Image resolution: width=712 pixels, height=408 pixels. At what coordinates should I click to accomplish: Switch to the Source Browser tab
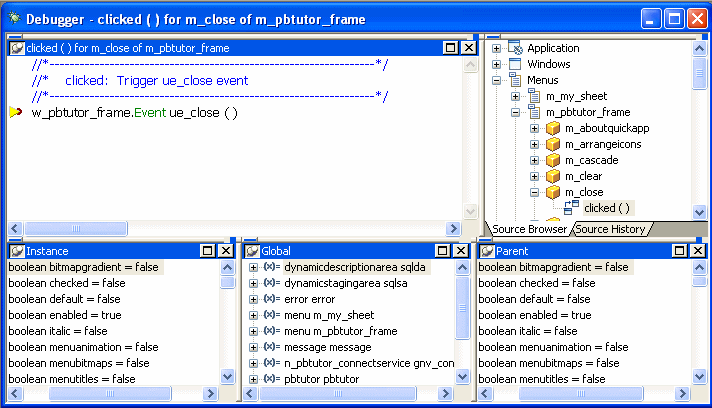tap(529, 229)
